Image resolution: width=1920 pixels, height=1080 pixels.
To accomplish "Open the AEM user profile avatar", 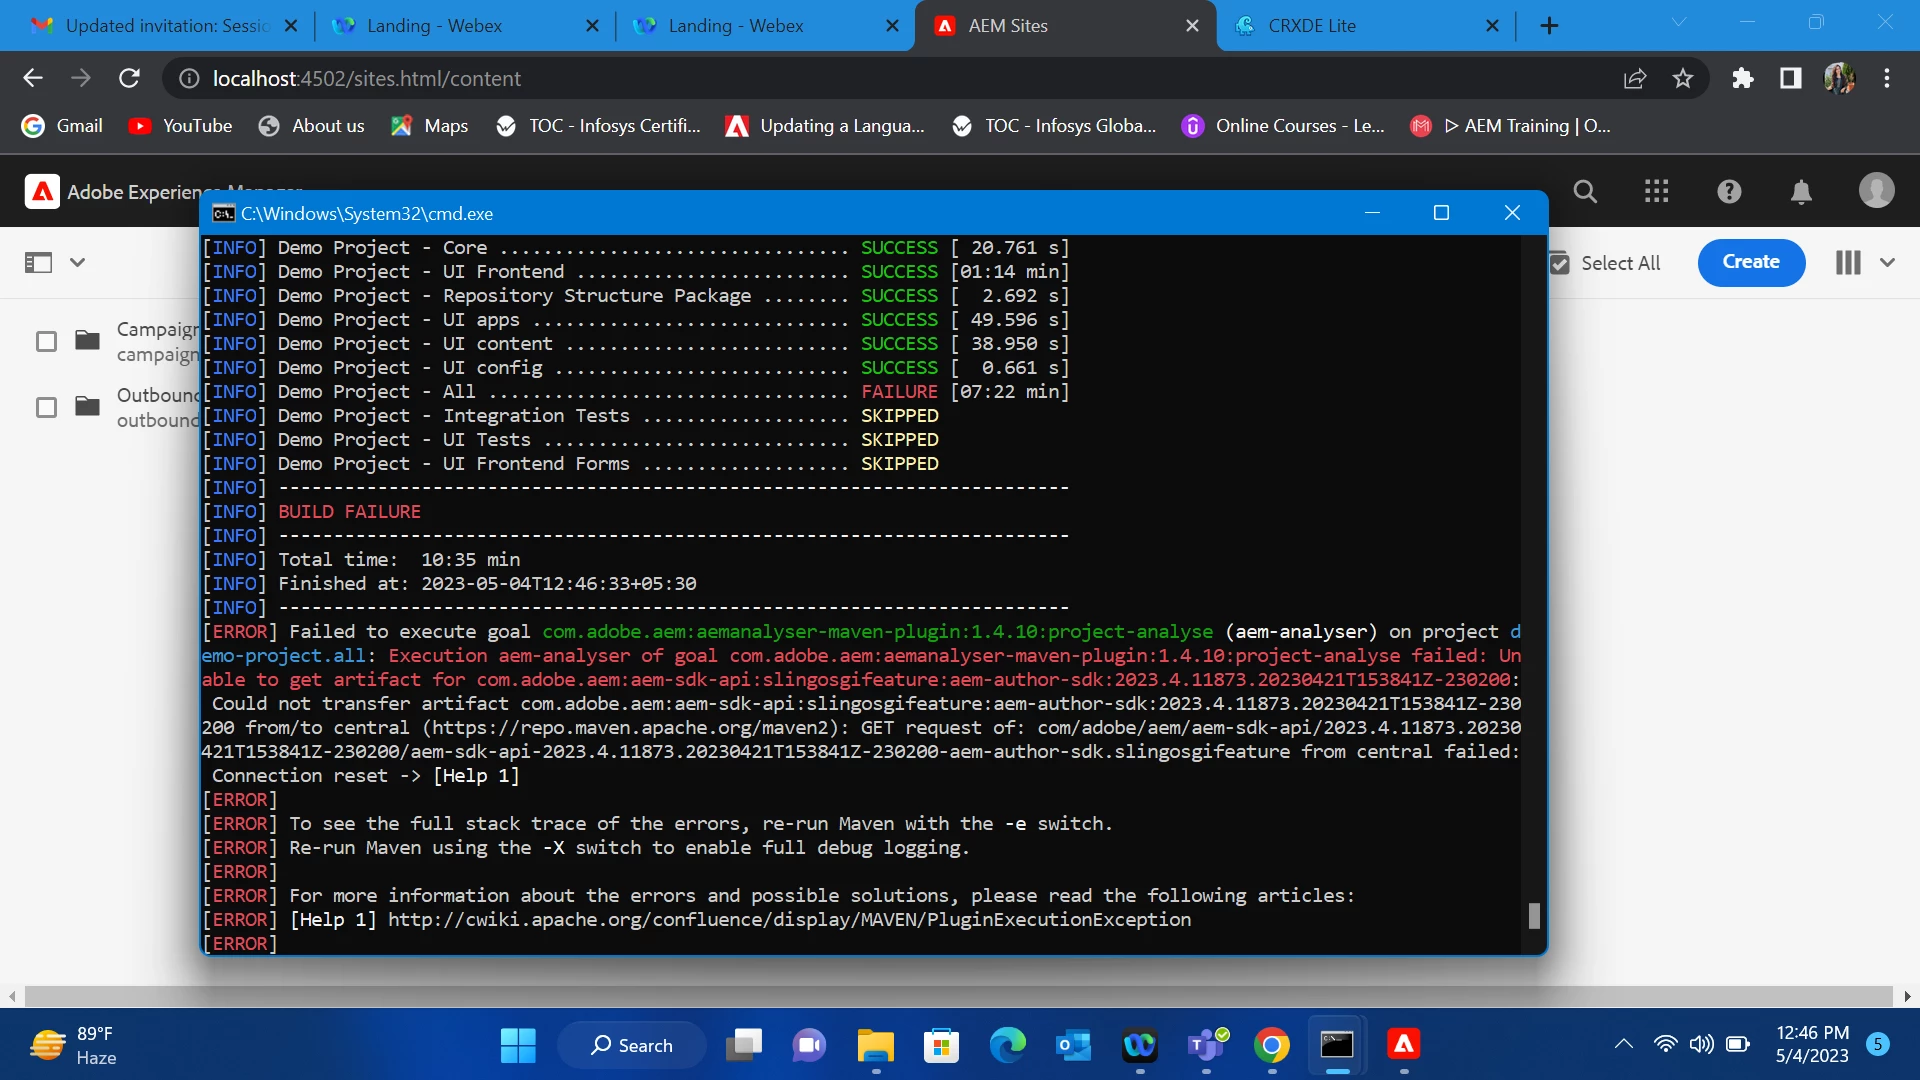I will click(1876, 190).
